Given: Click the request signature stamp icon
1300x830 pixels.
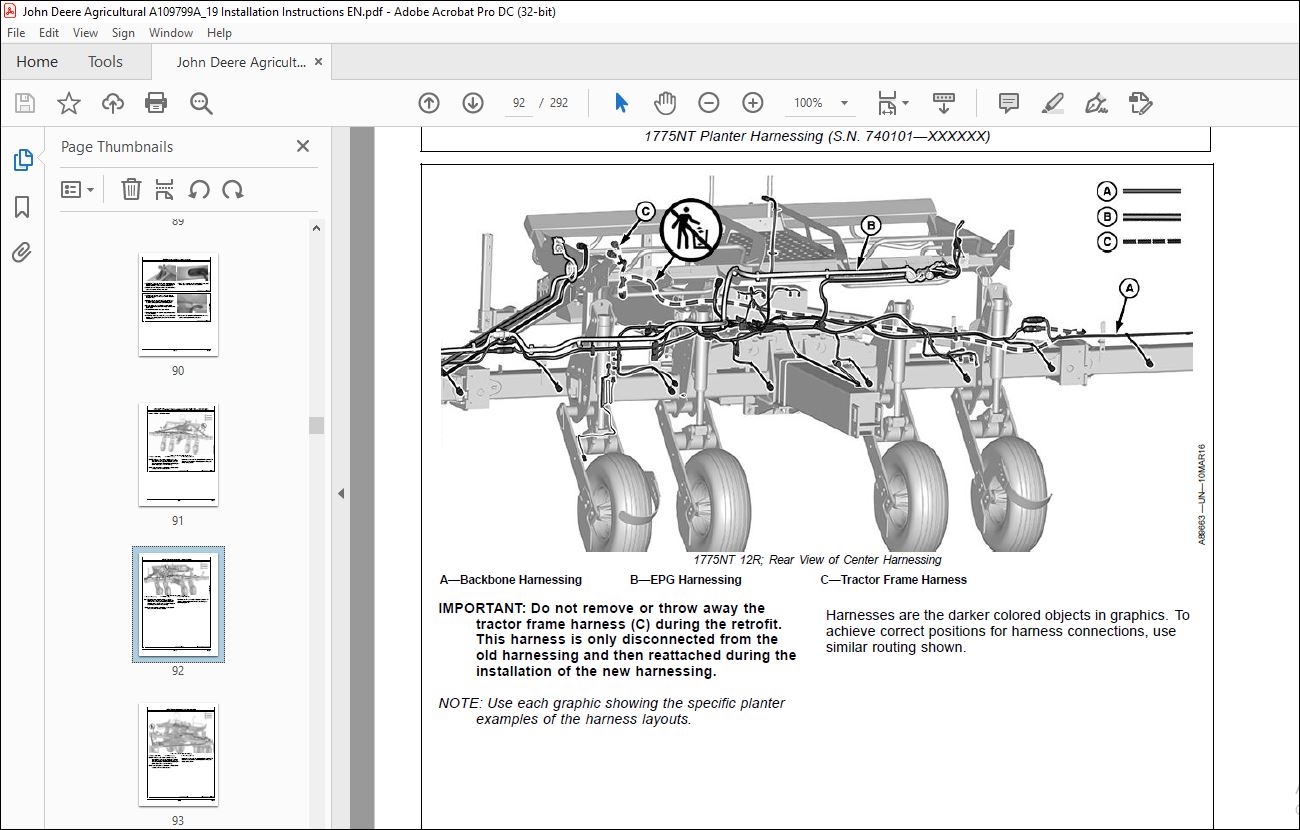Looking at the screenshot, I should click(x=1140, y=103).
